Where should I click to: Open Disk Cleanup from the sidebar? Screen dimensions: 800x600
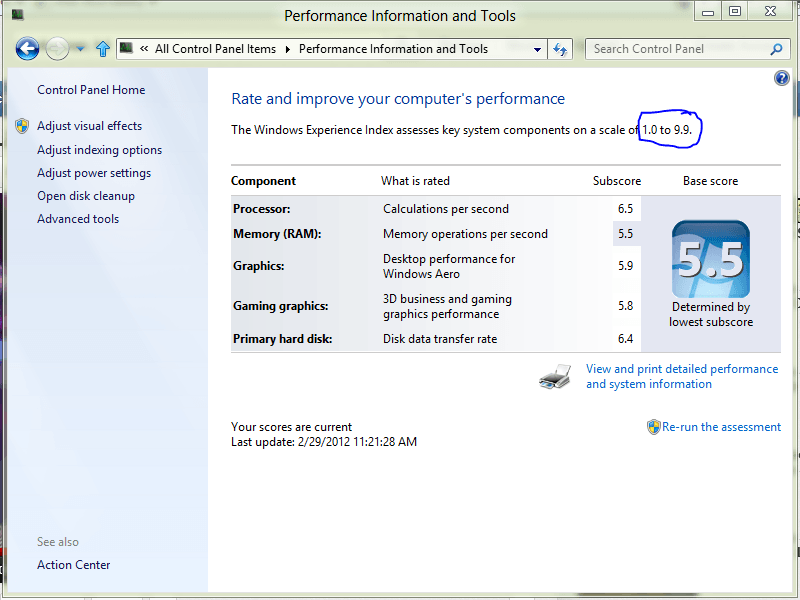pos(86,196)
